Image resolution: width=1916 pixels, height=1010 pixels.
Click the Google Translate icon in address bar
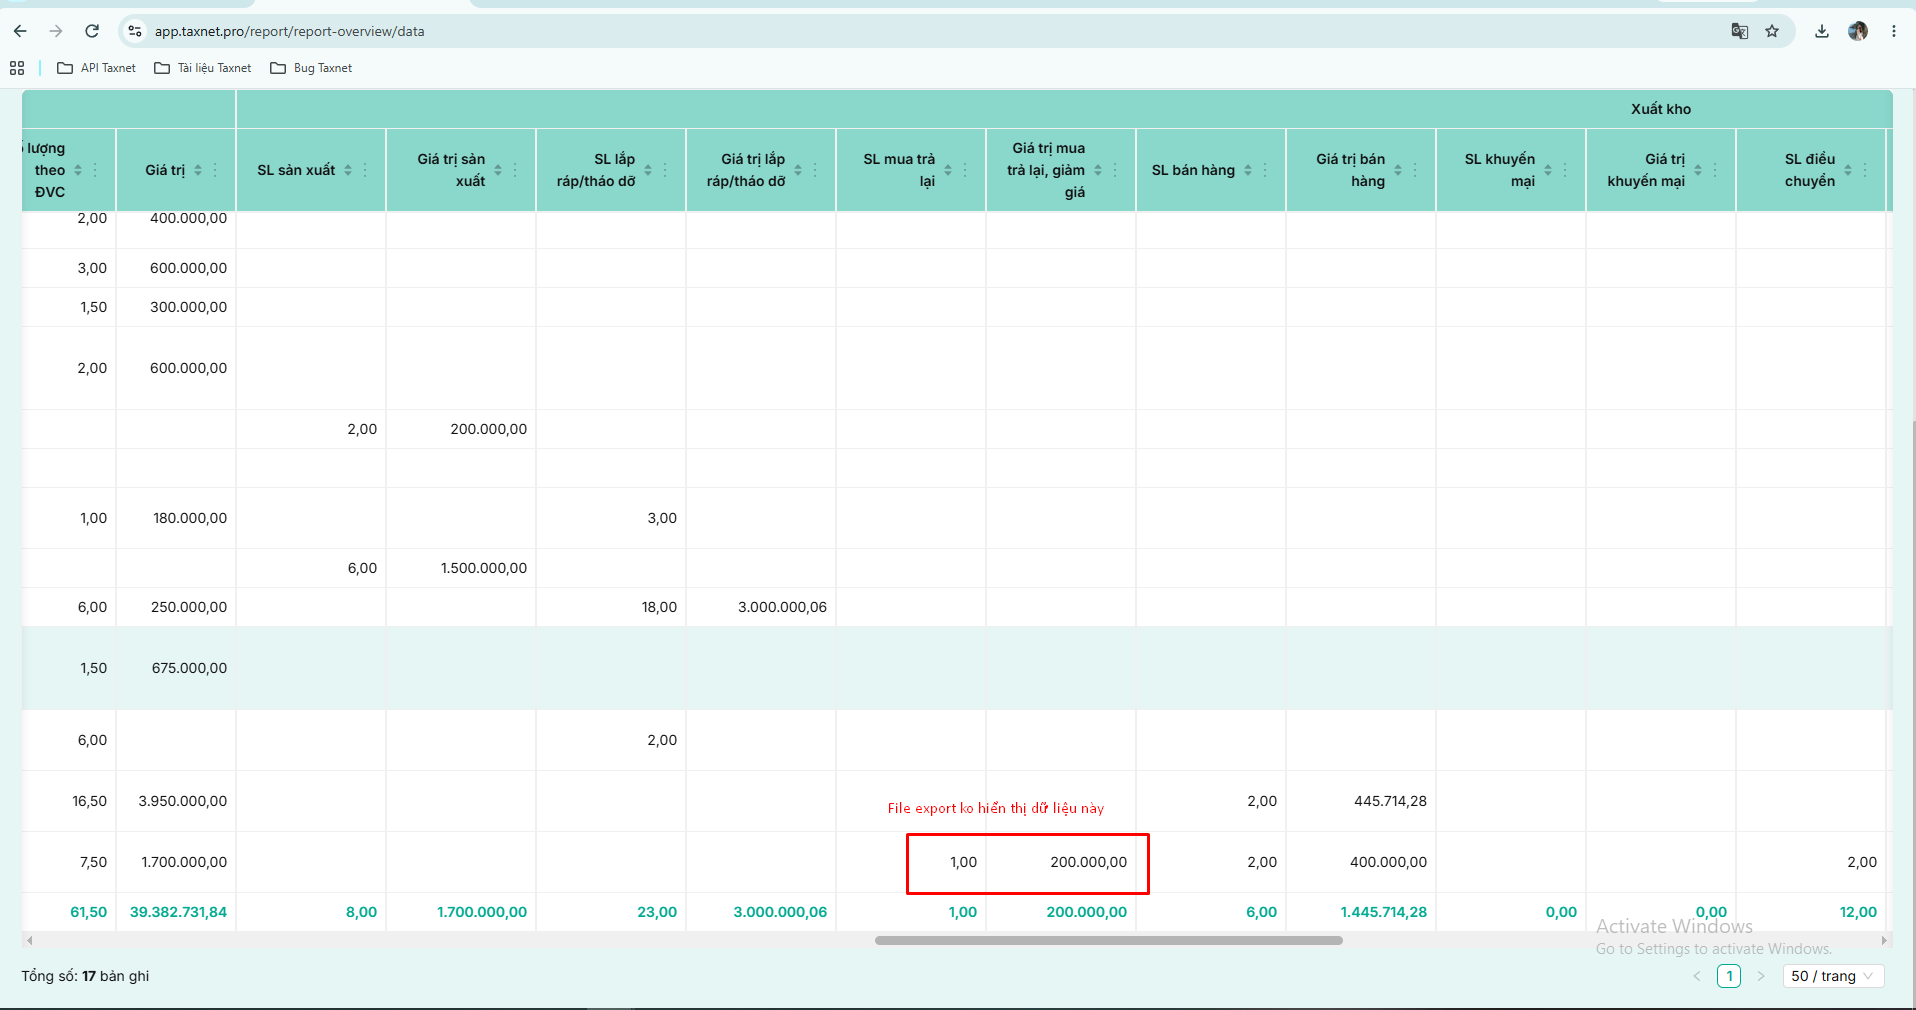click(x=1740, y=31)
